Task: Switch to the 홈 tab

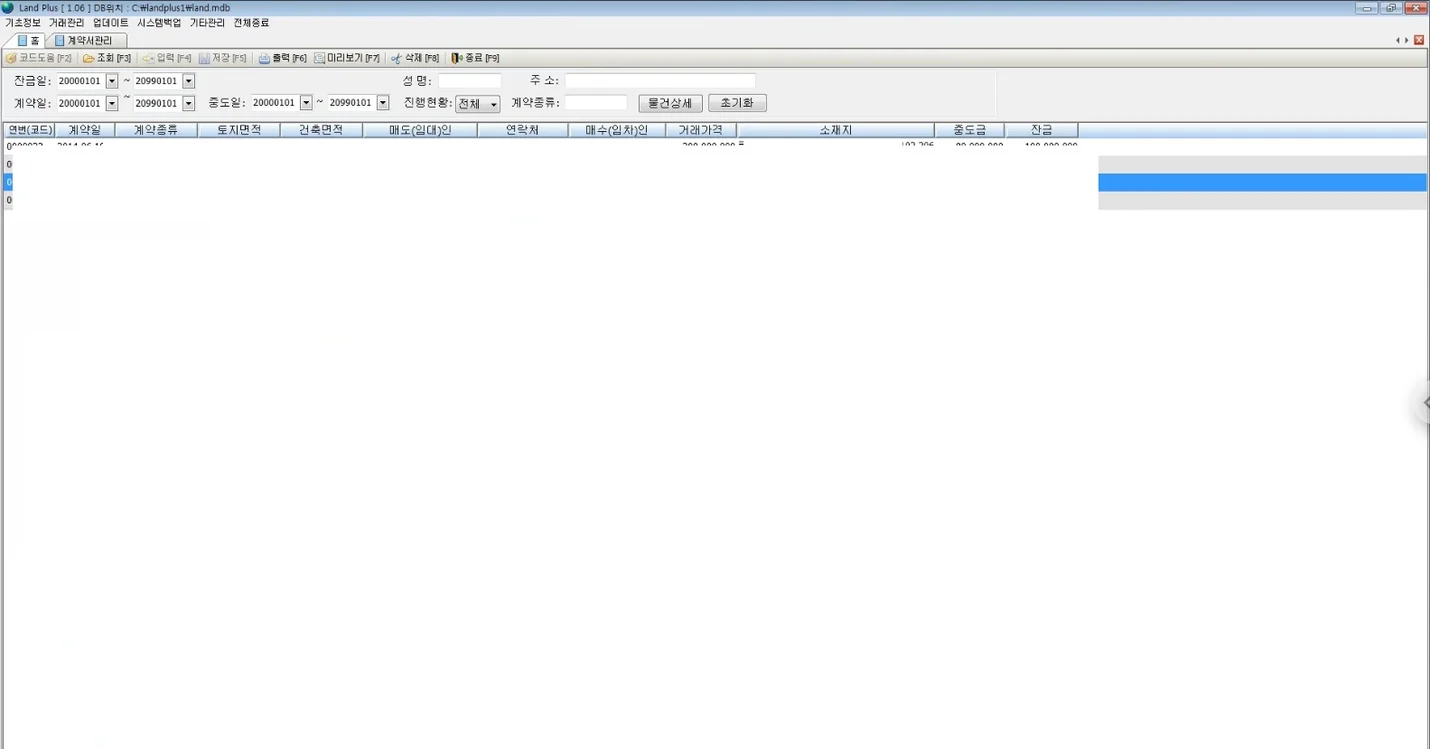Action: tap(29, 41)
